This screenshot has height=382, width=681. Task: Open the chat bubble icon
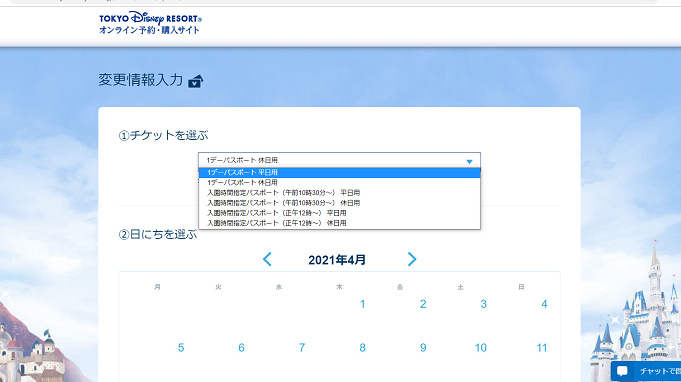click(x=622, y=371)
